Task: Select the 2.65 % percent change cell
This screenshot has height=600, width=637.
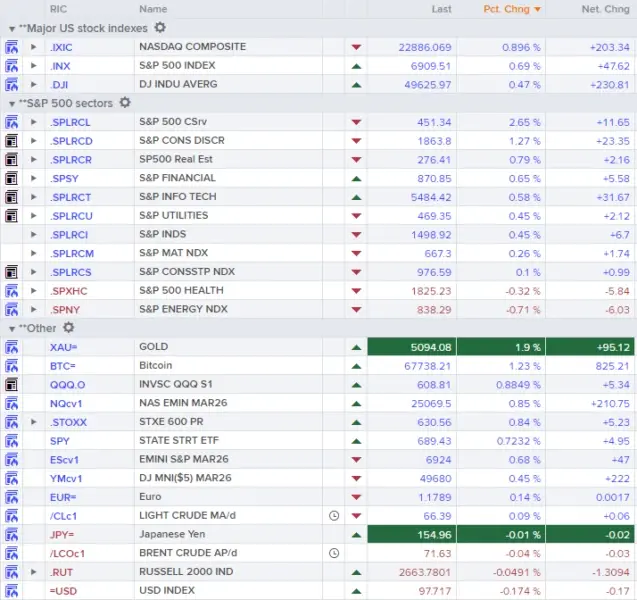Action: coord(501,122)
